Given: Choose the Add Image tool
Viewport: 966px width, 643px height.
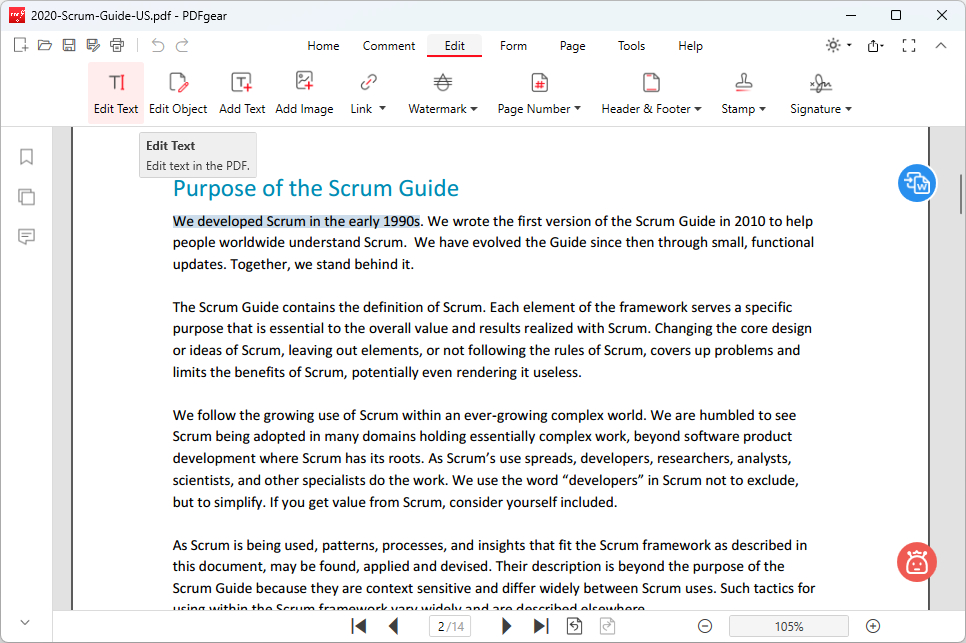Looking at the screenshot, I should click(304, 92).
